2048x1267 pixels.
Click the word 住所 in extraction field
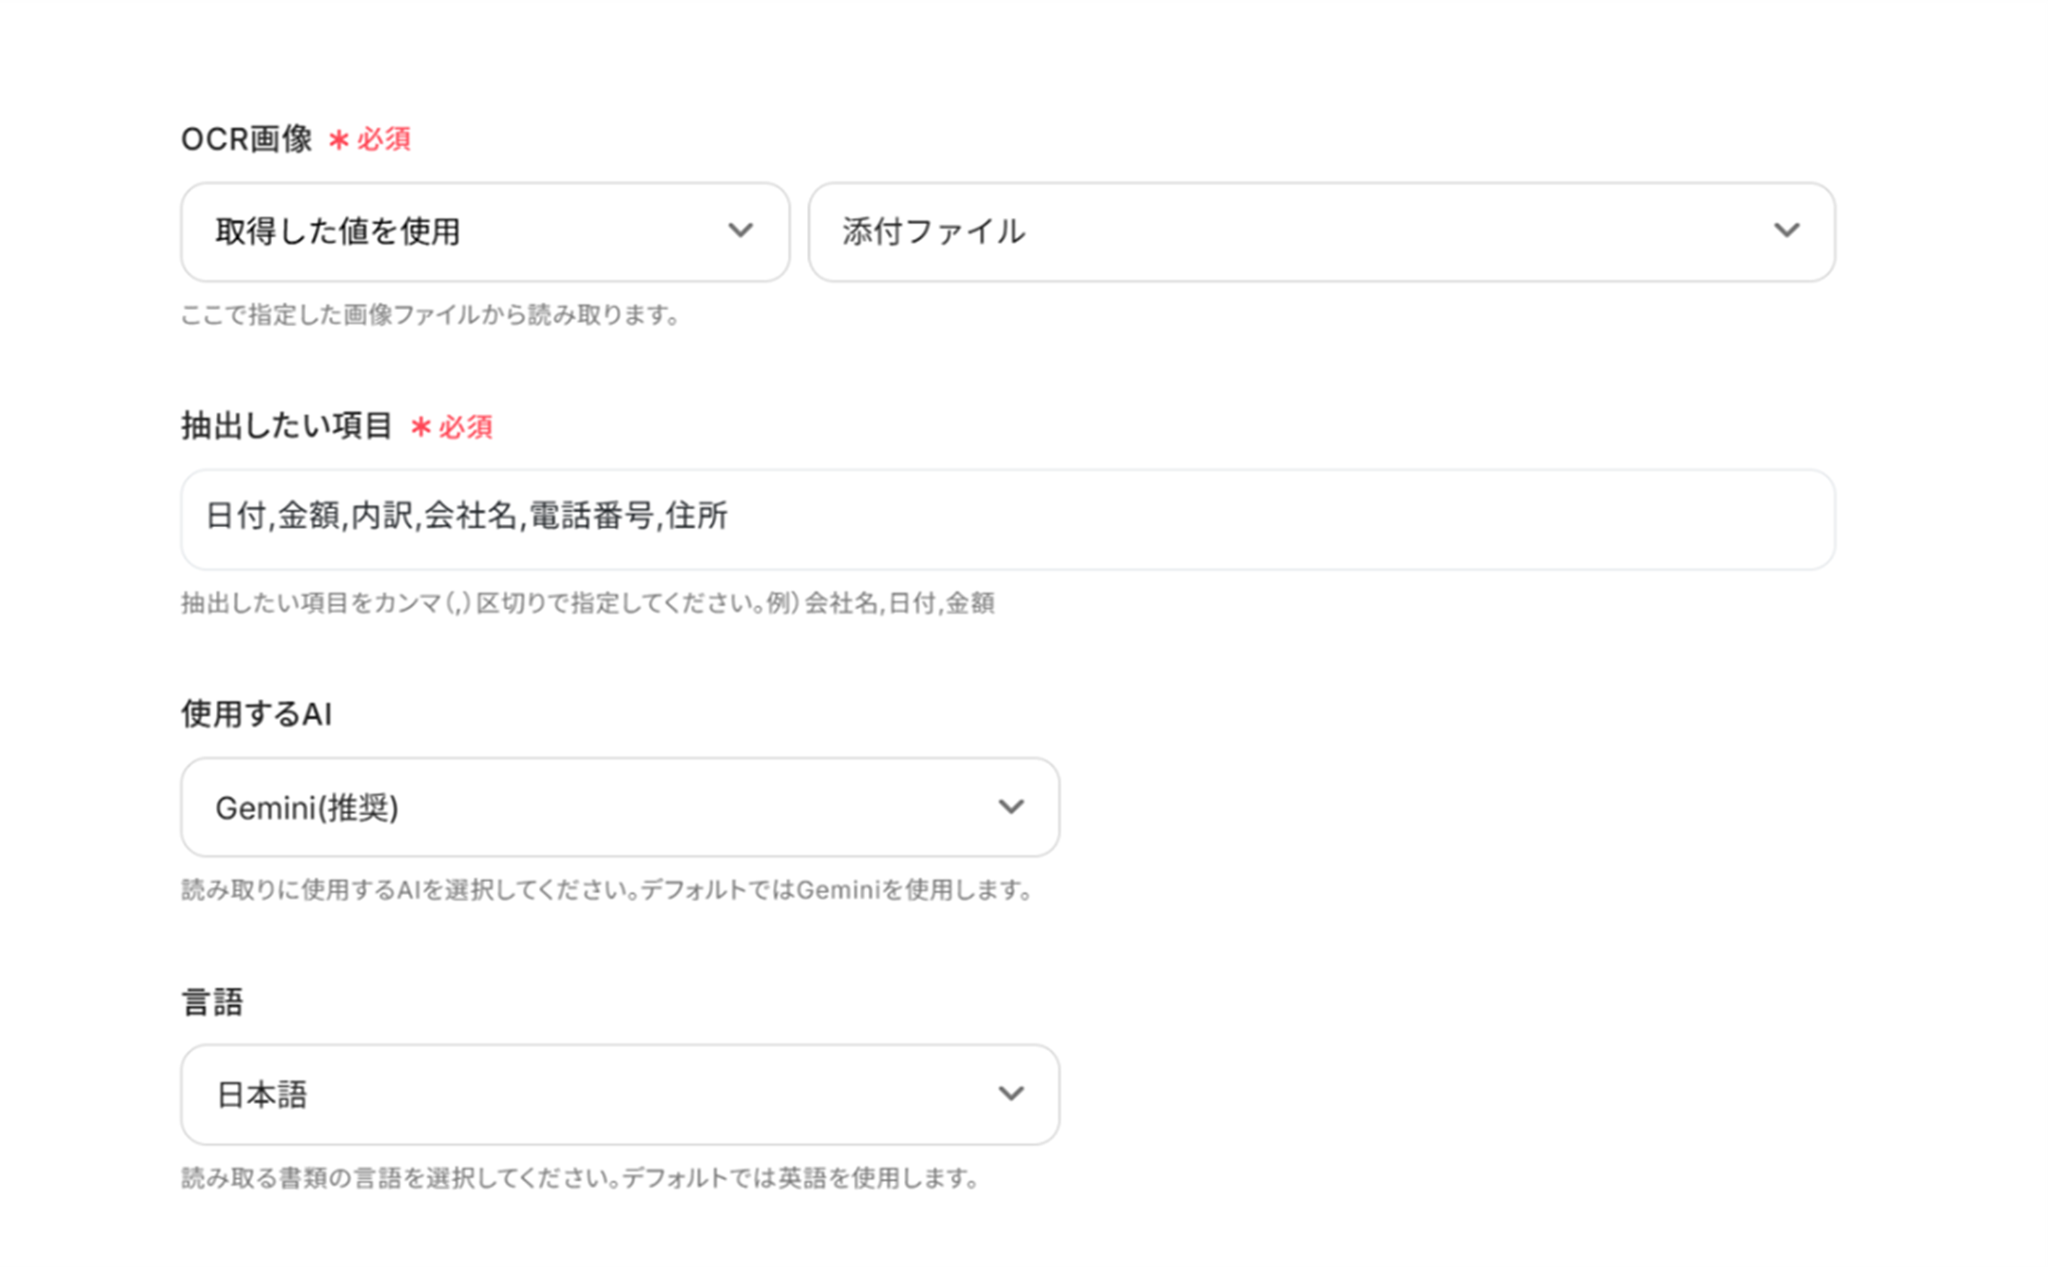click(696, 516)
